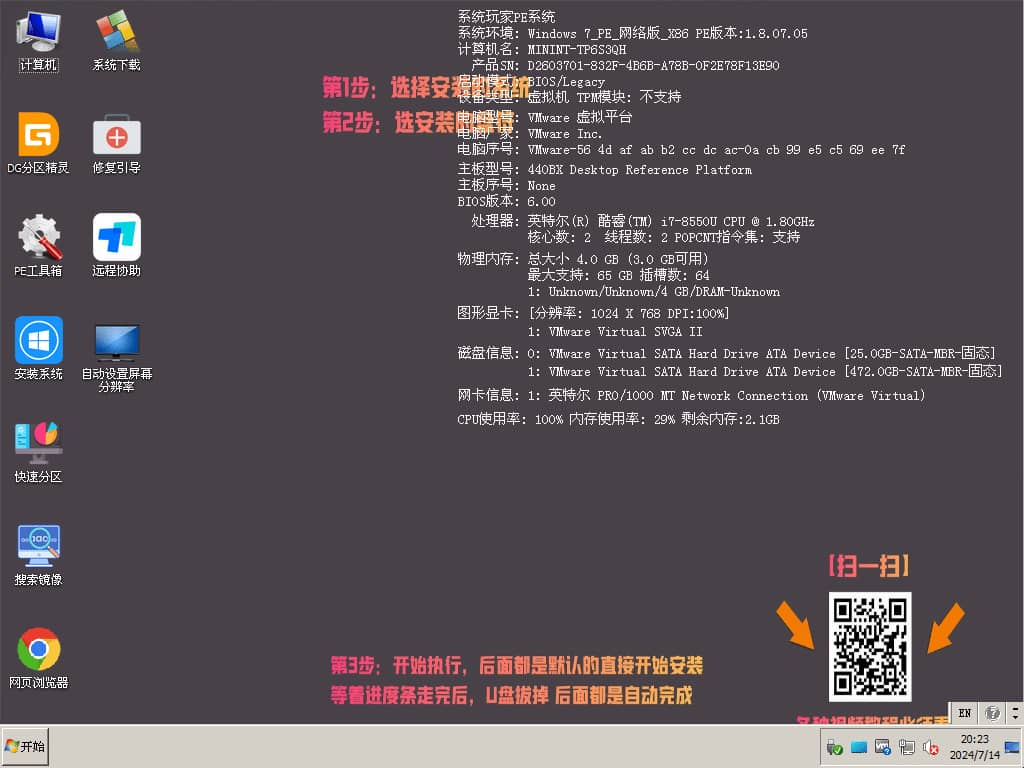
Task: Open the VMware Tools tray icon
Action: coord(883,747)
